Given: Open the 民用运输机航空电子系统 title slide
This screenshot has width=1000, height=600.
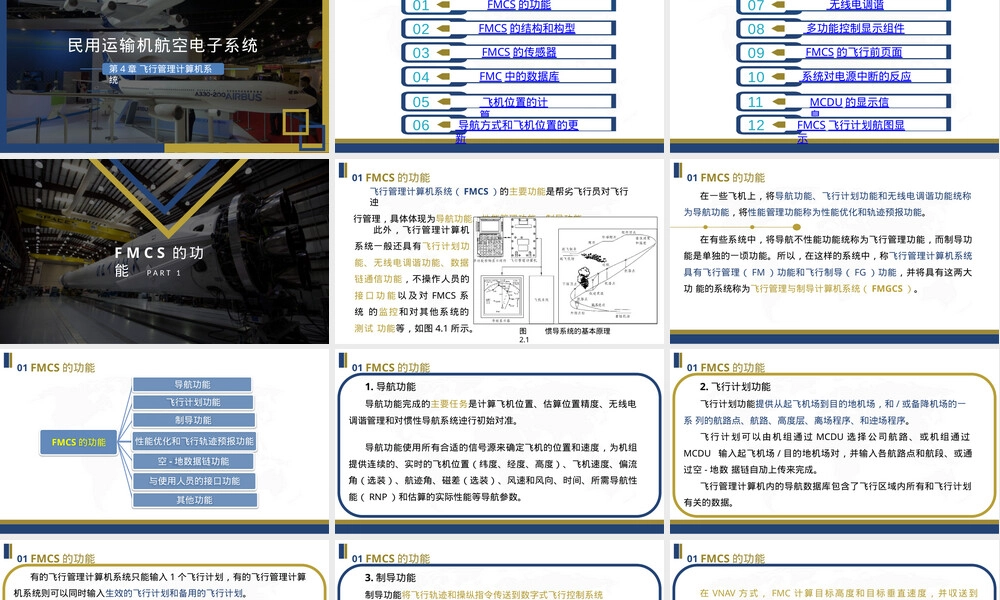Looking at the screenshot, I should [x=164, y=76].
